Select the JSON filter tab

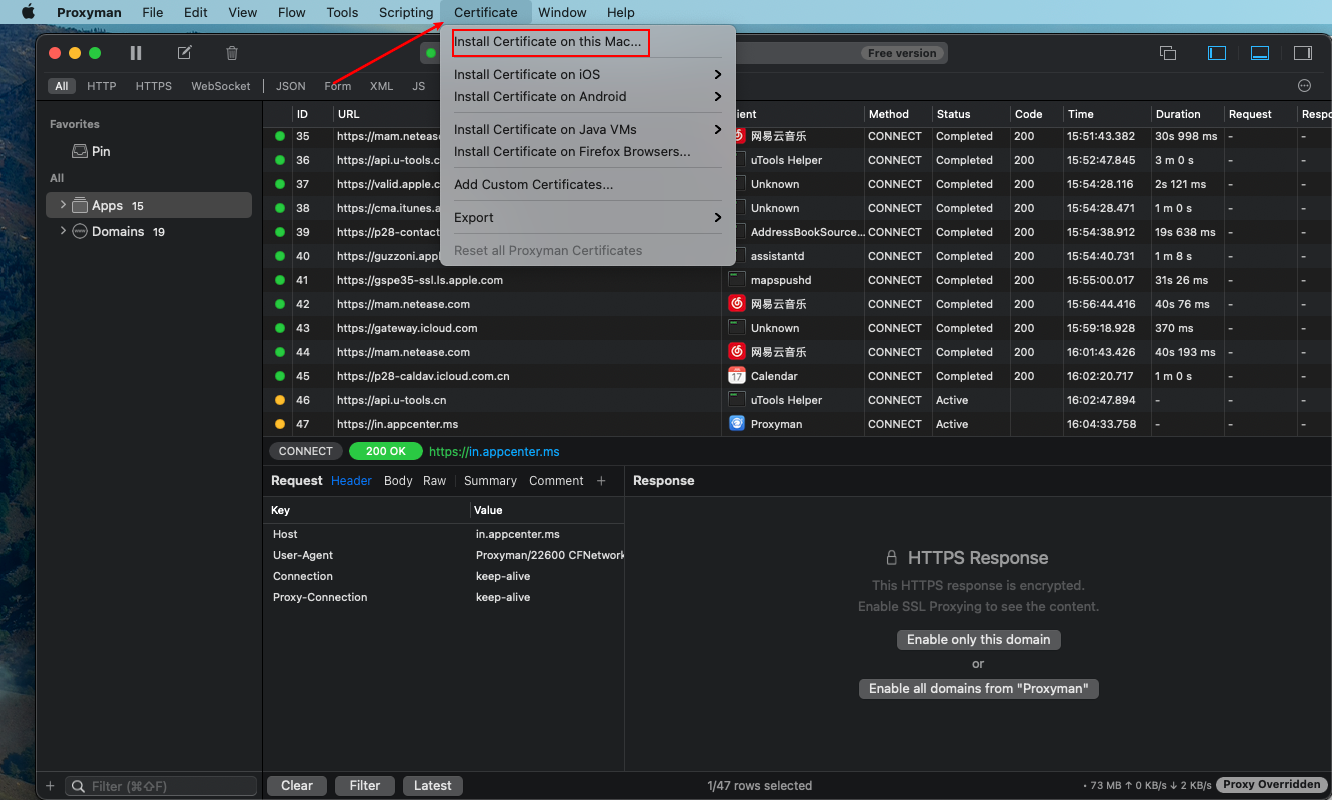point(291,86)
